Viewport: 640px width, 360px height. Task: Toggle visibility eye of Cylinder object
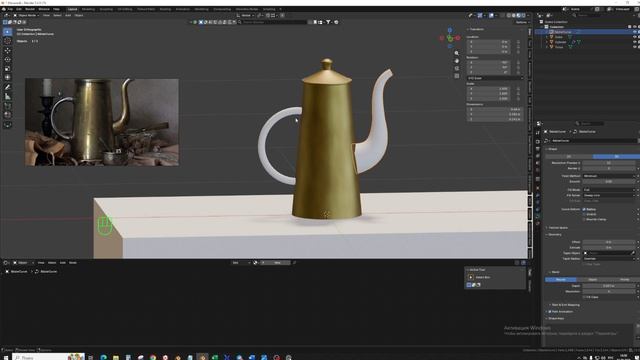point(634,42)
